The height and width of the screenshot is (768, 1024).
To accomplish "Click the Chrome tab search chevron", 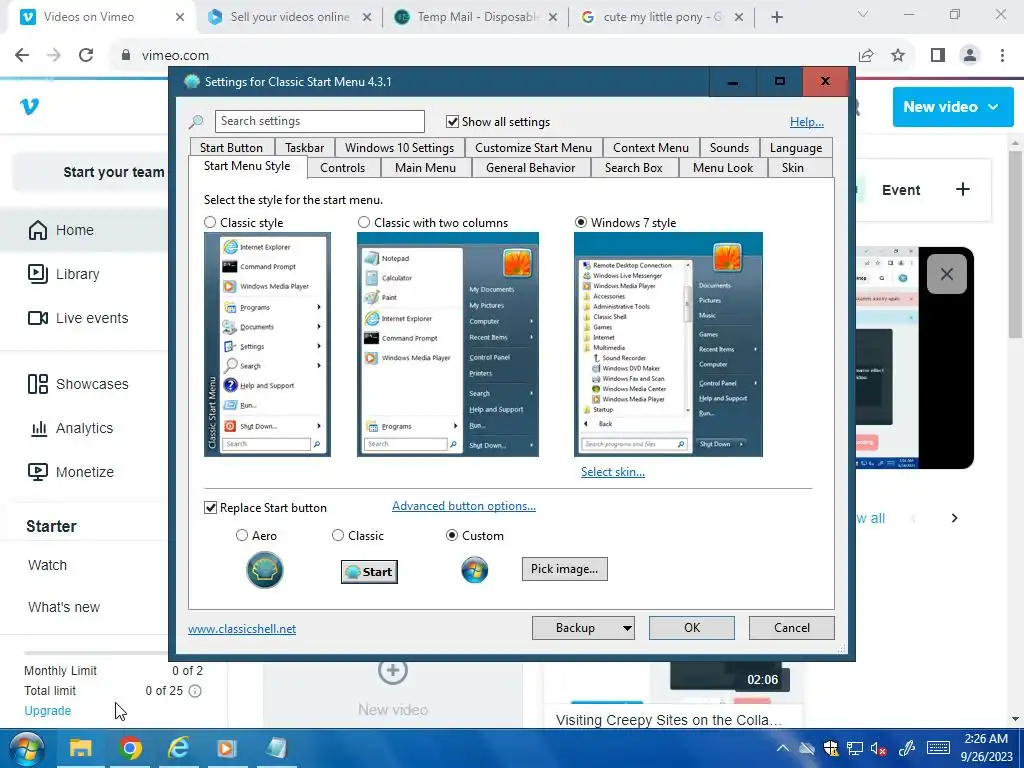I will 863,14.
